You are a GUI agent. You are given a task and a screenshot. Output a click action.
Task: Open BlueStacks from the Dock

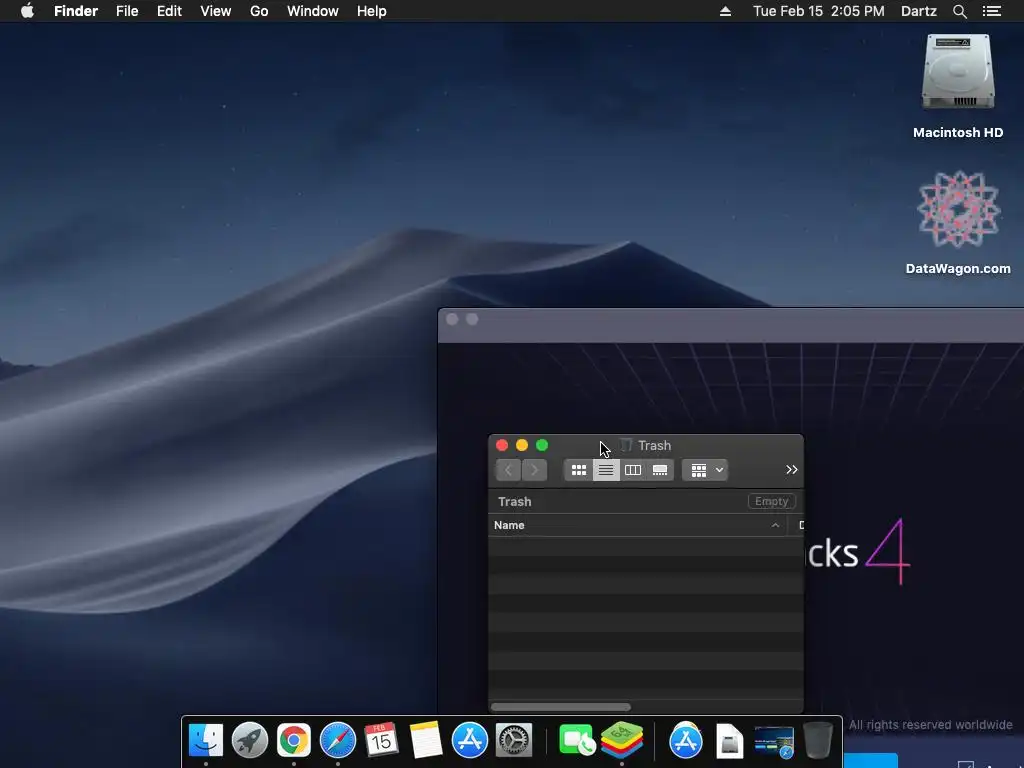pyautogui.click(x=621, y=741)
